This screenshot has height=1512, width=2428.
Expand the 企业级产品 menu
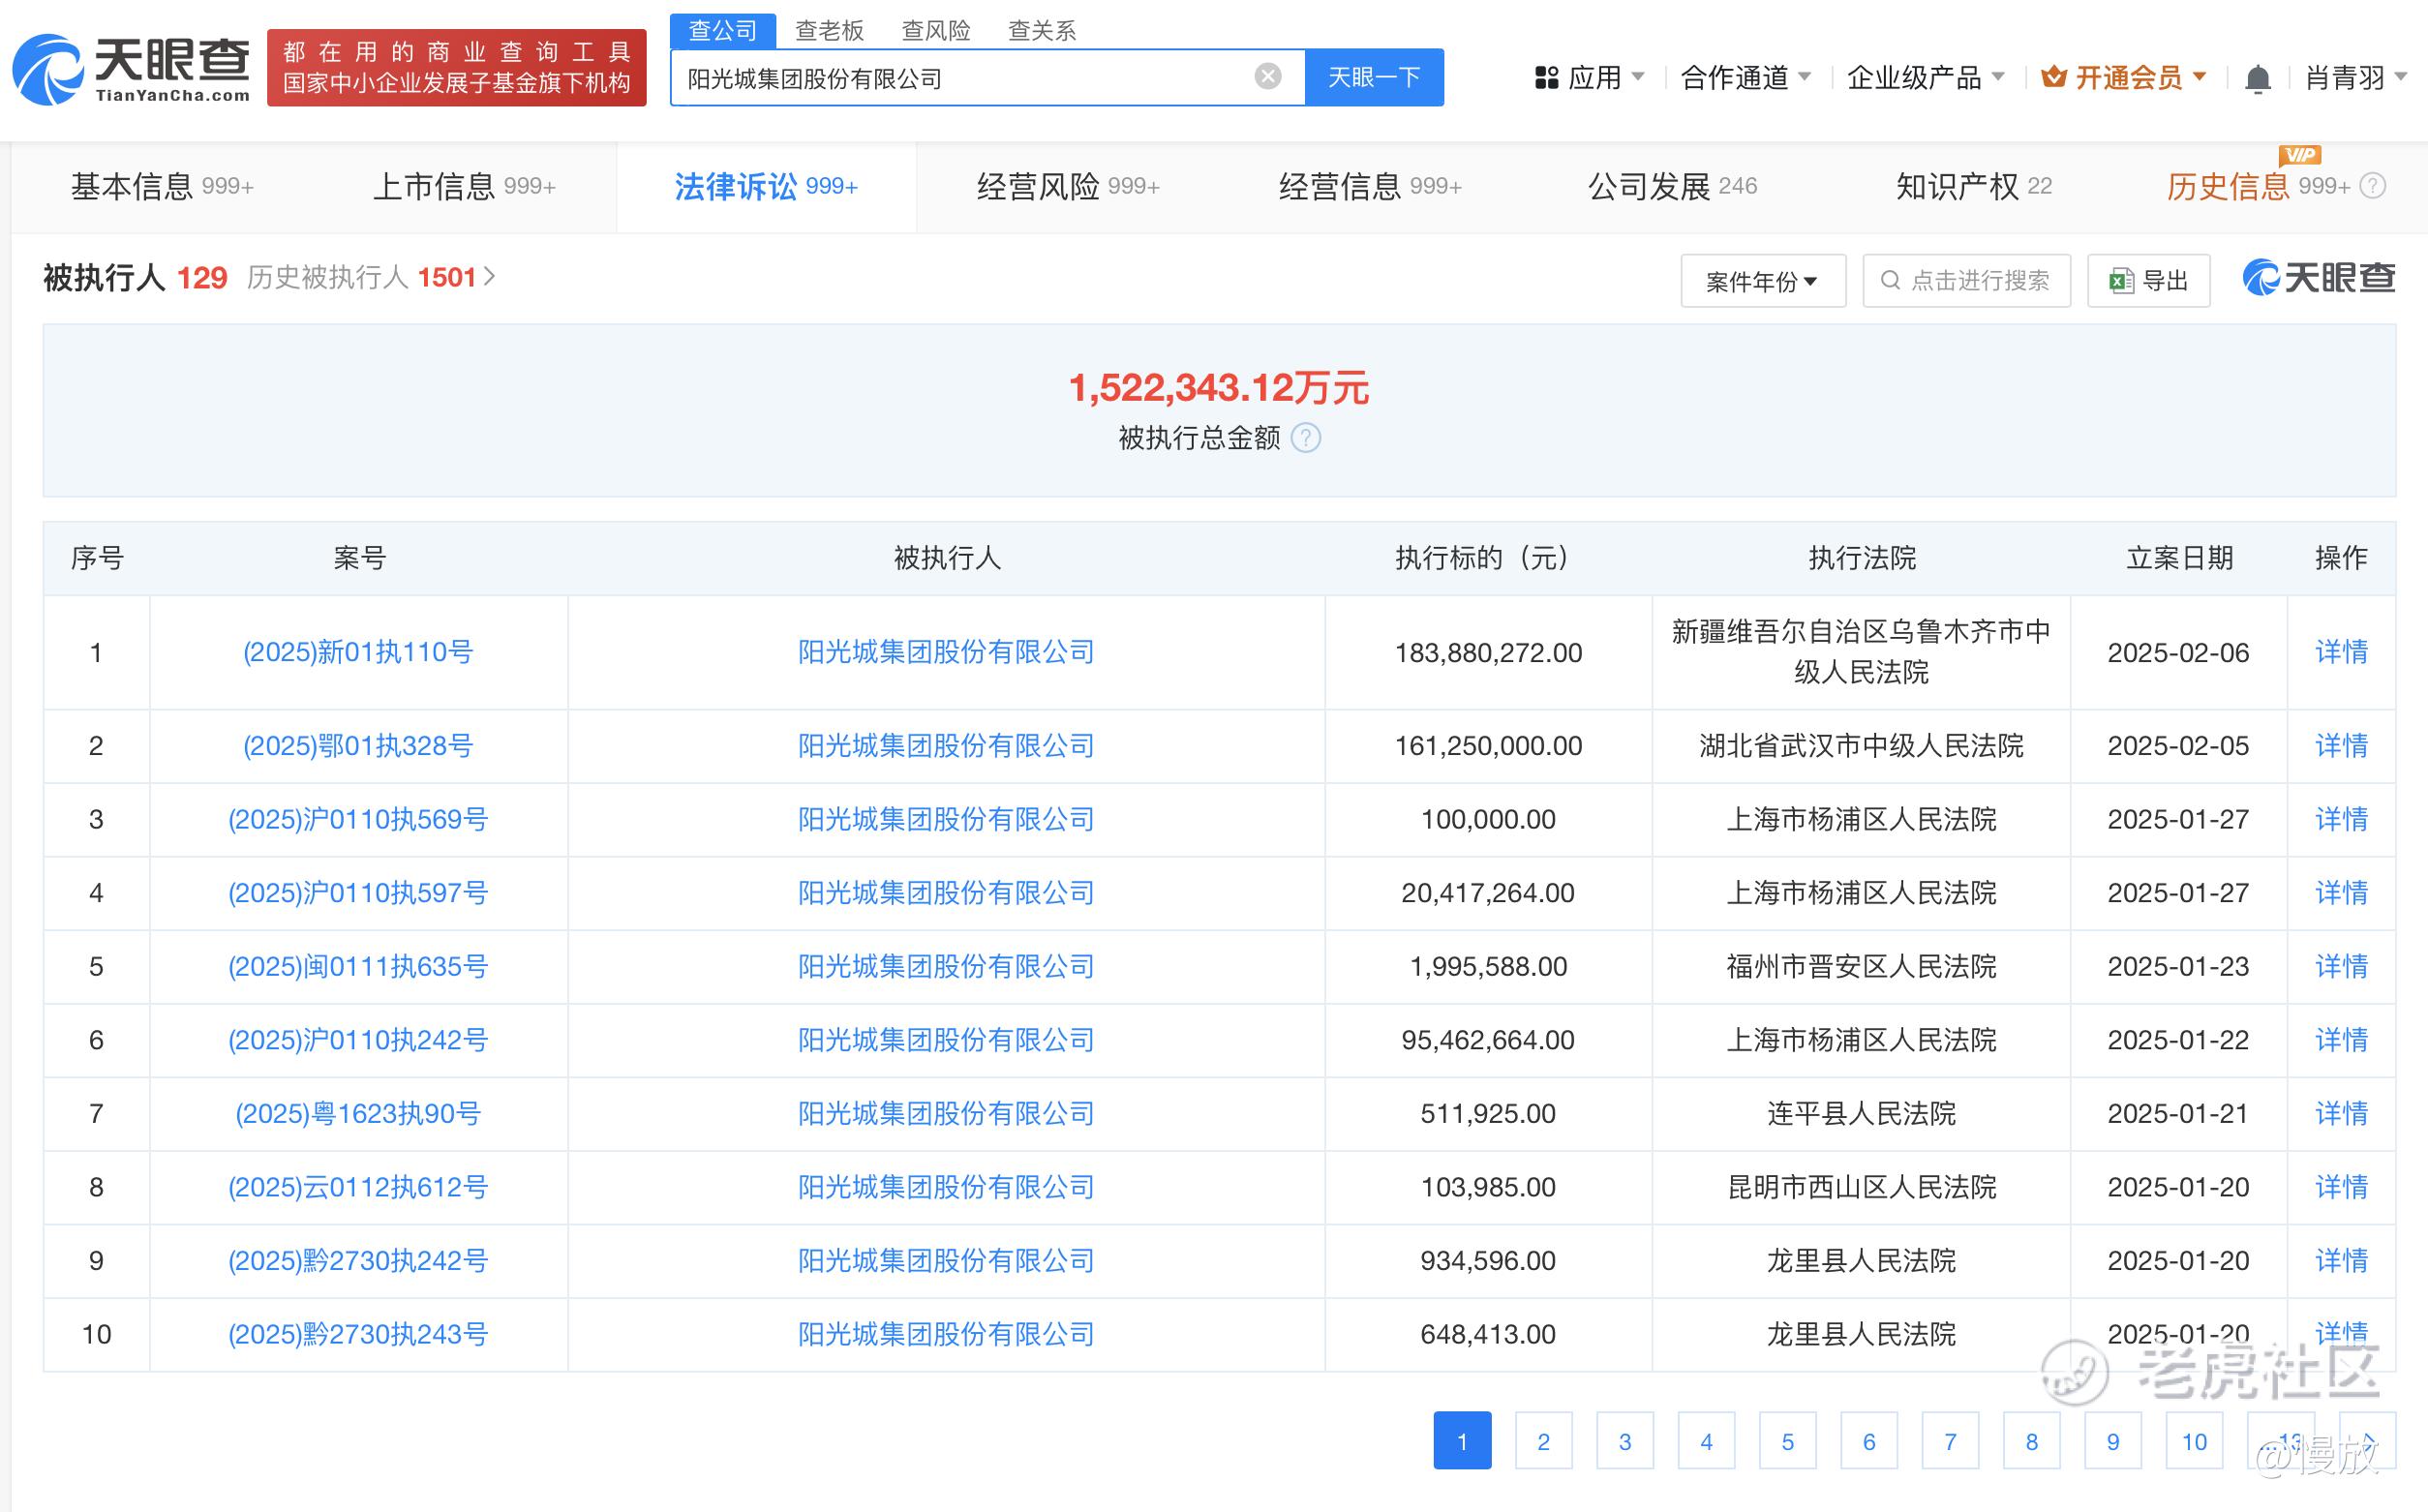[1925, 77]
